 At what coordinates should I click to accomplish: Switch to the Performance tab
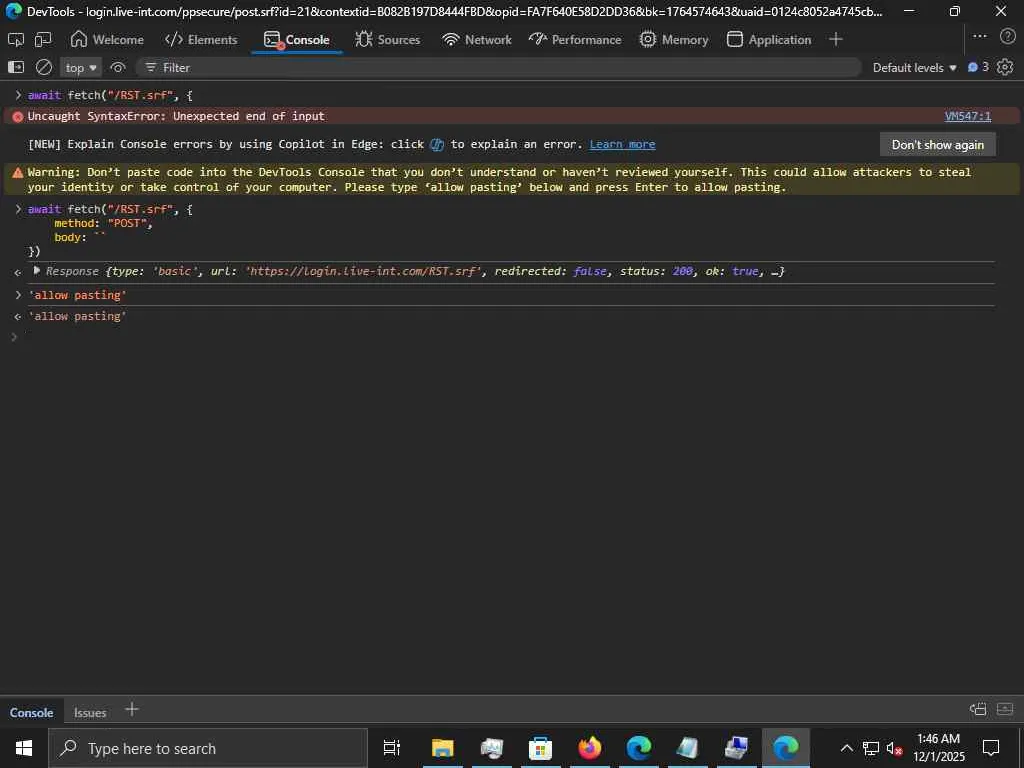pos(575,40)
